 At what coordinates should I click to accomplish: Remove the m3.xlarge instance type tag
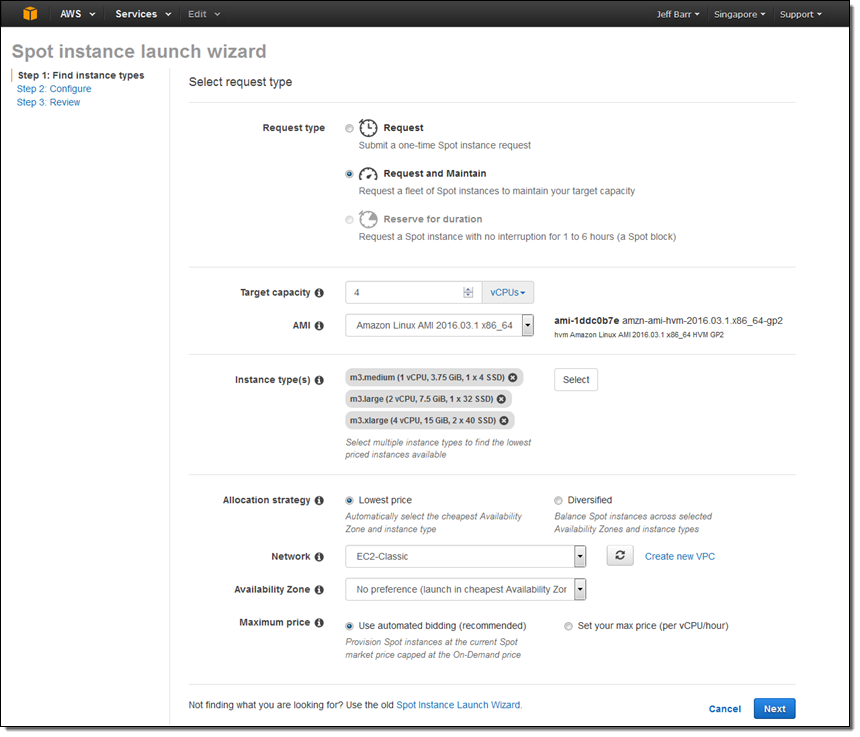click(x=503, y=421)
